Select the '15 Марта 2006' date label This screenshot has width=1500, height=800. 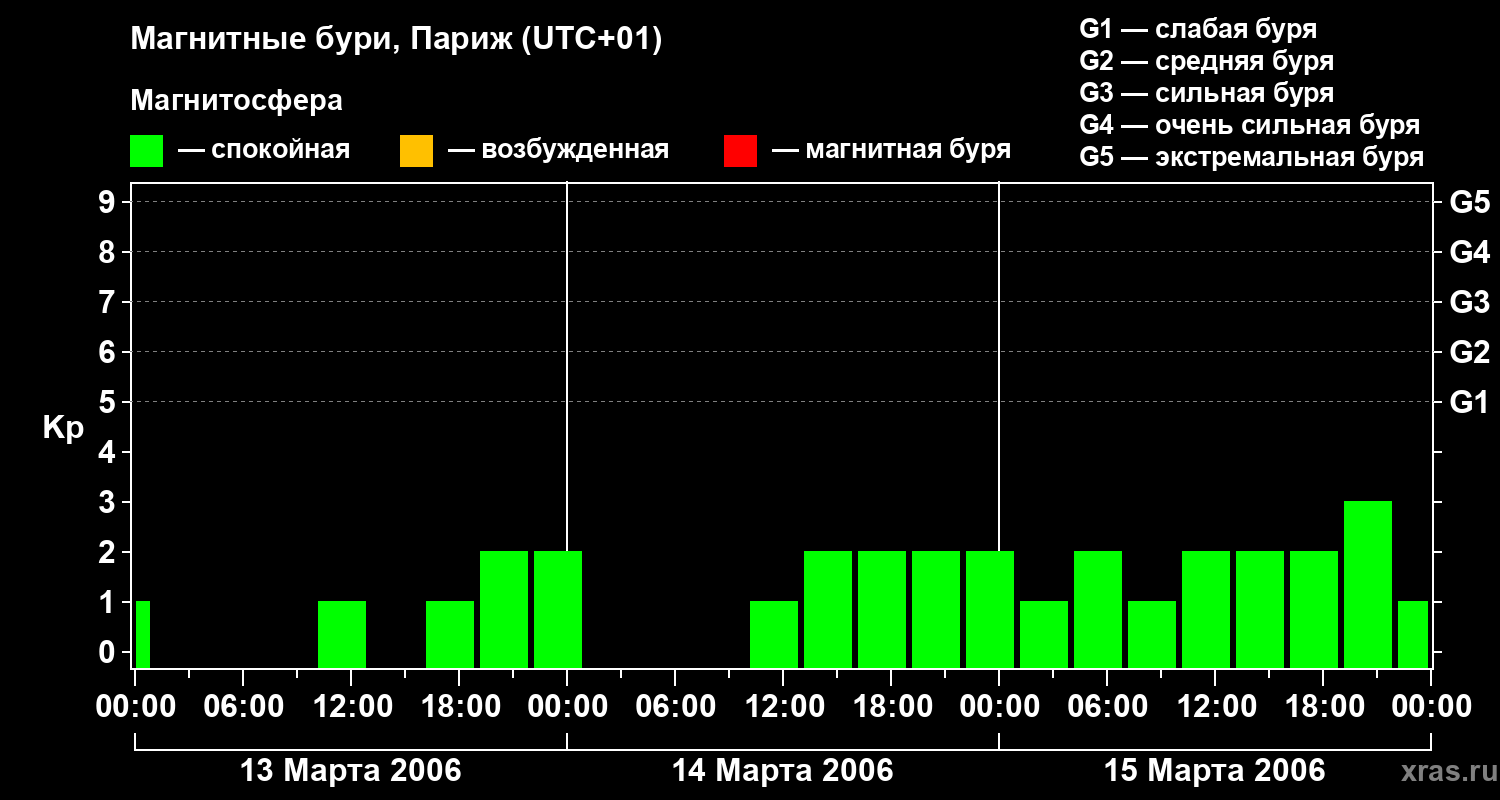(x=1215, y=770)
